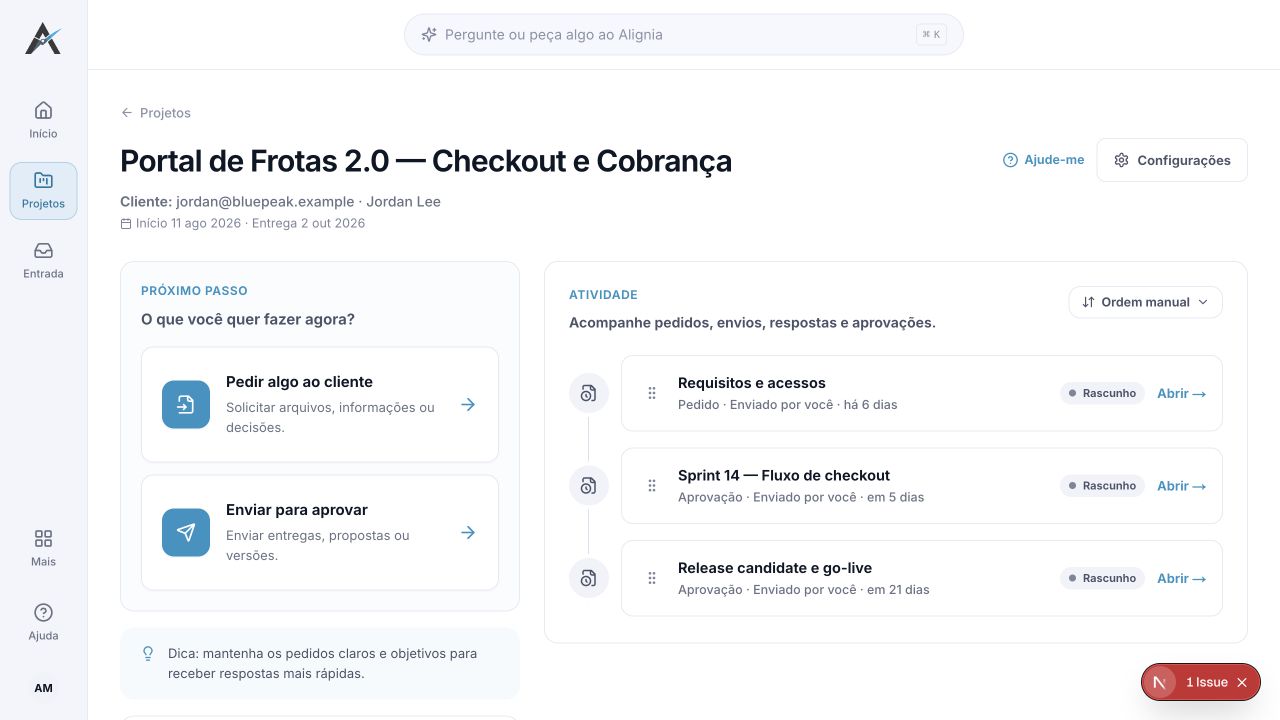Open the Entrada inbox
Screen dimensions: 1280x720
[43, 260]
